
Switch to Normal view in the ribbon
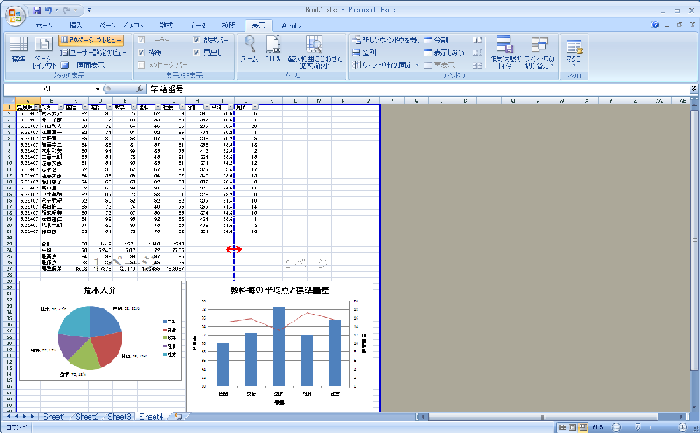coord(19,48)
